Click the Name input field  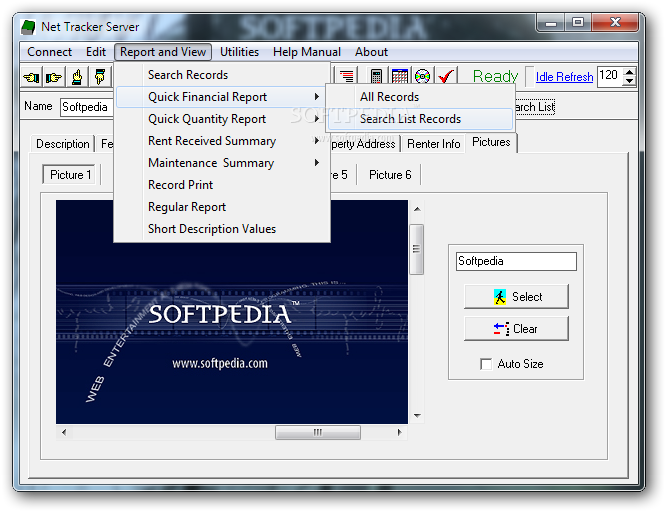pos(87,107)
